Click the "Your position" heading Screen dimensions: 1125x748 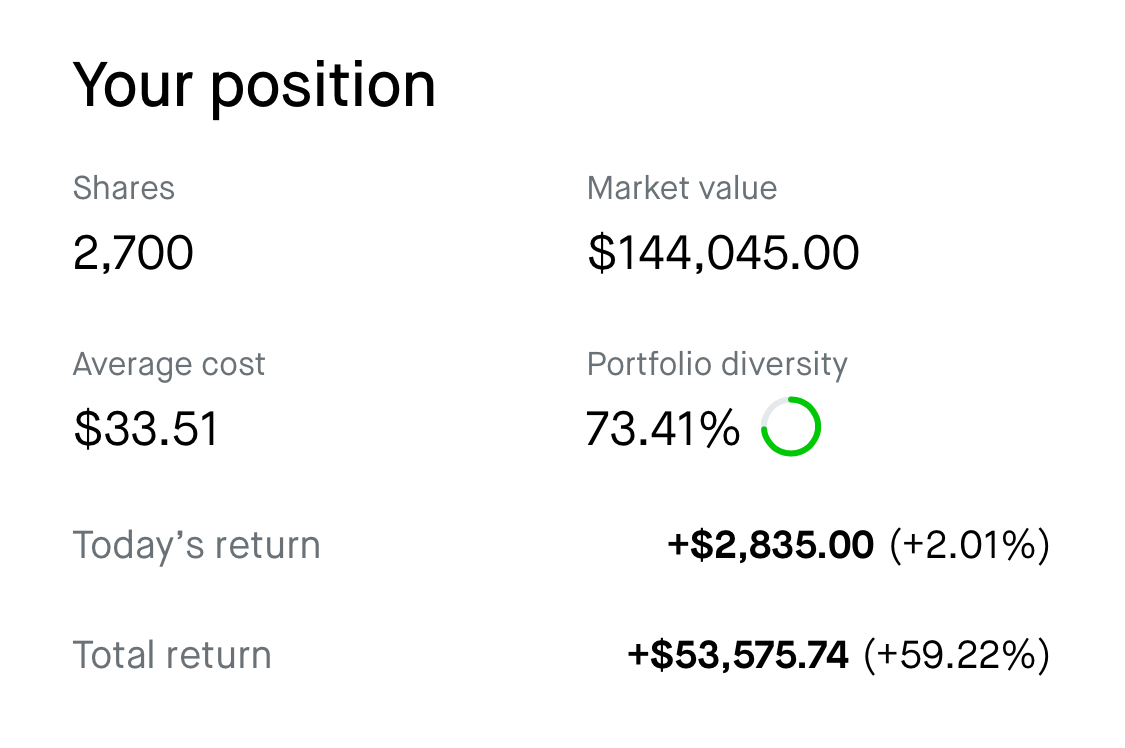[254, 86]
